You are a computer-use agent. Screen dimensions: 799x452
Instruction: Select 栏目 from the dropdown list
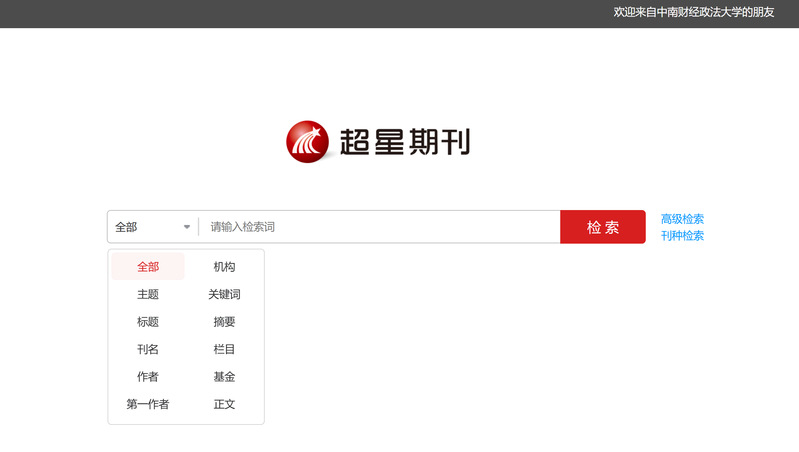pos(224,350)
